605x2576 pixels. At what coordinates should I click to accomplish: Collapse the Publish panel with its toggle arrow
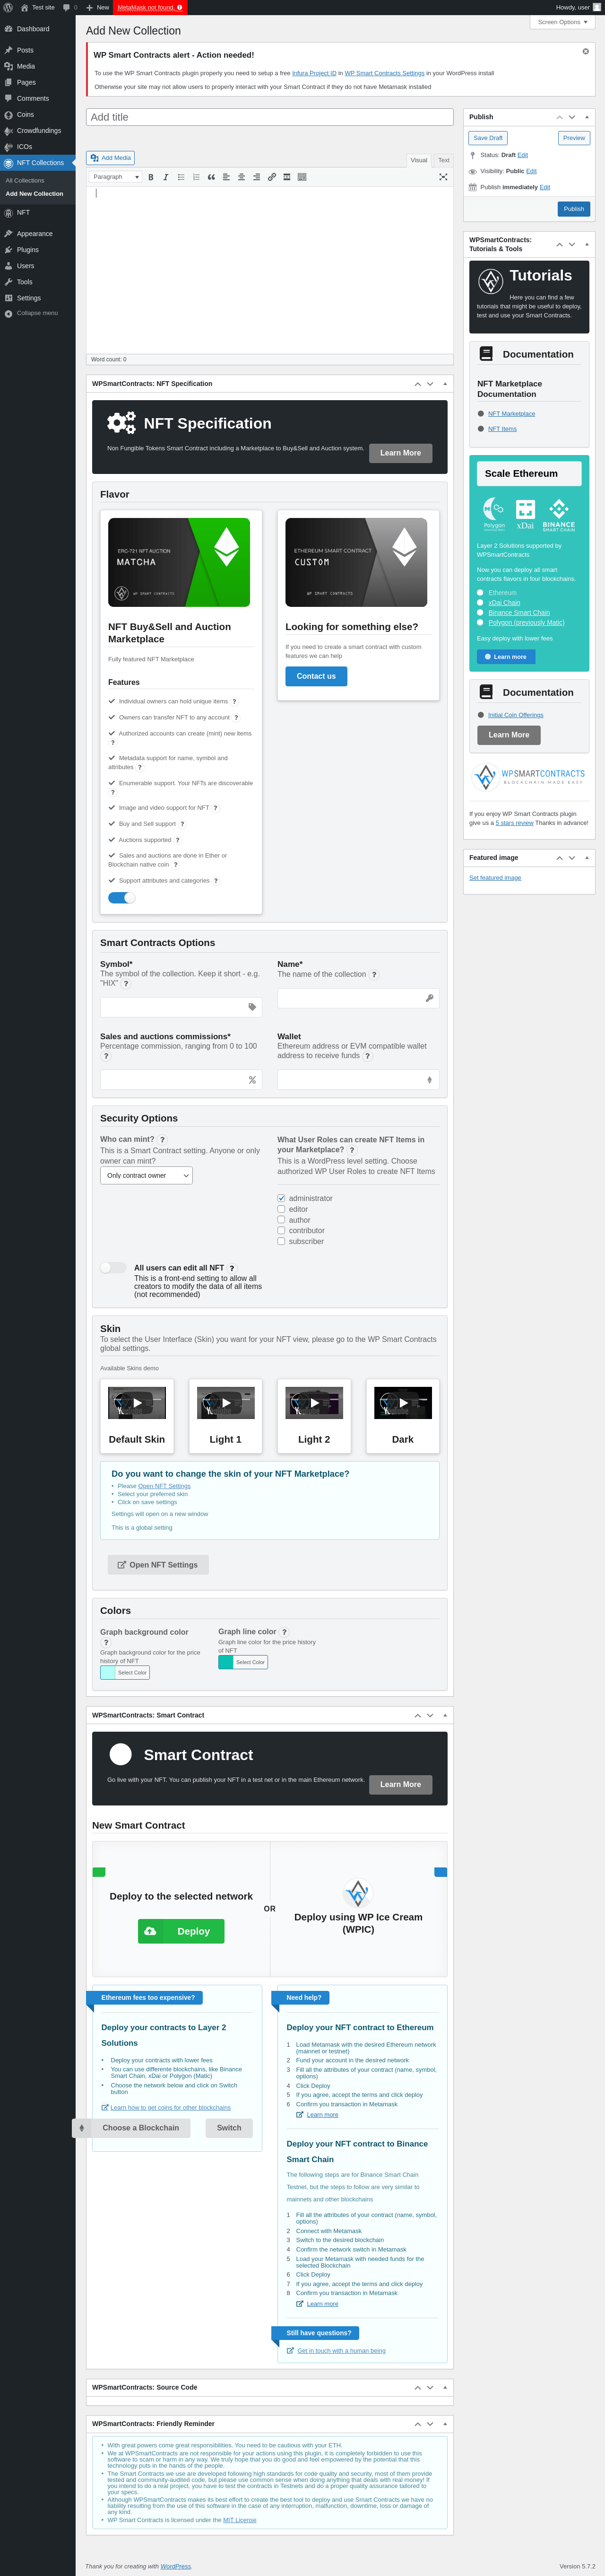click(x=586, y=117)
